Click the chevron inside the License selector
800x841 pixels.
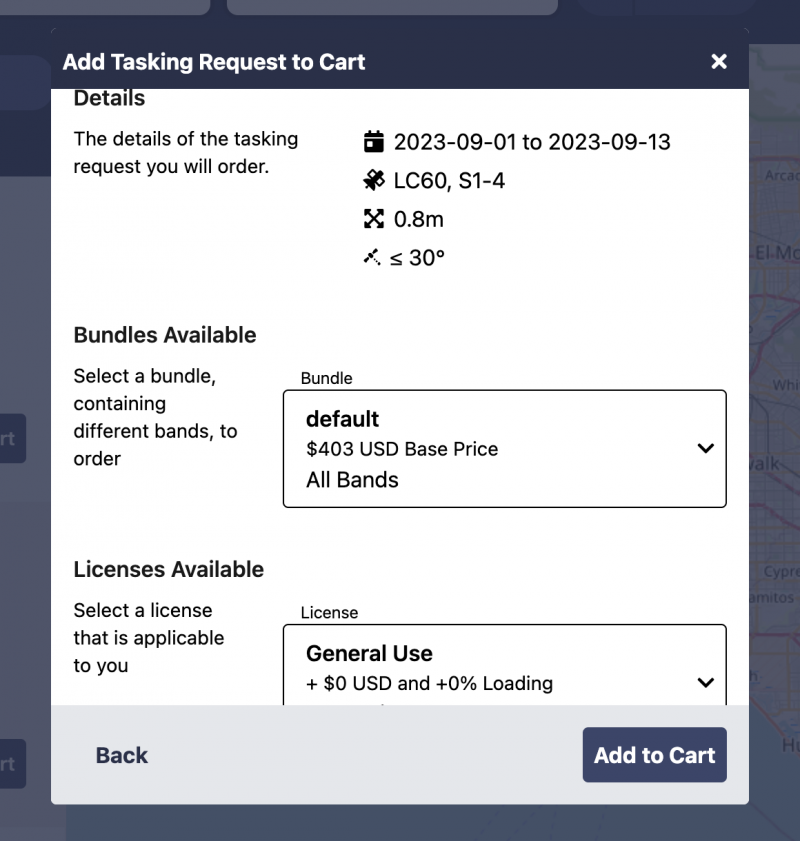706,683
